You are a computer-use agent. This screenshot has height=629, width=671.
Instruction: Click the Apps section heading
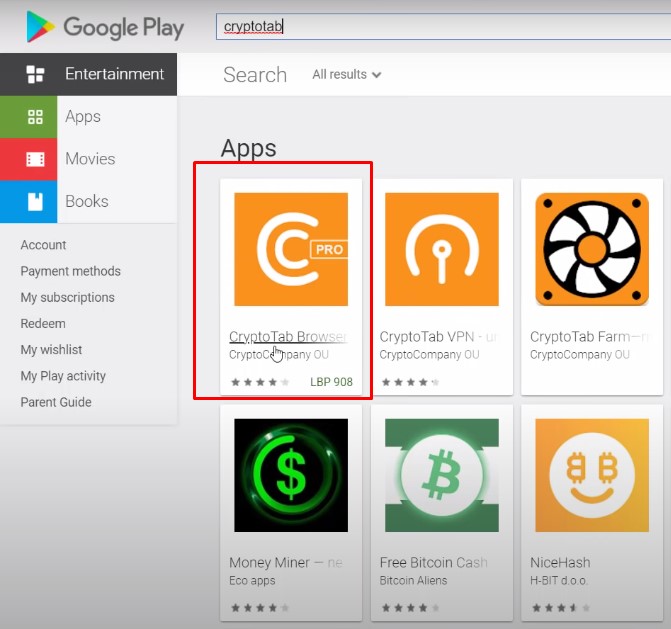tap(249, 148)
